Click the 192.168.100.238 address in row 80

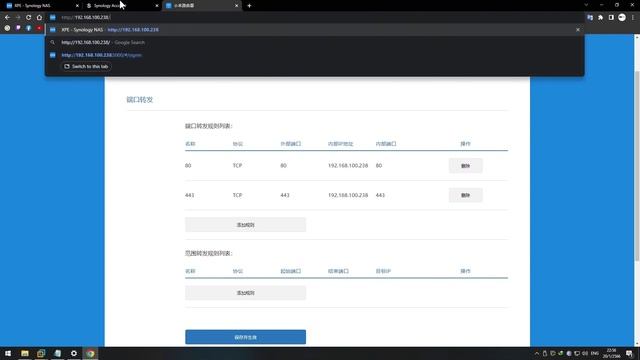348,166
